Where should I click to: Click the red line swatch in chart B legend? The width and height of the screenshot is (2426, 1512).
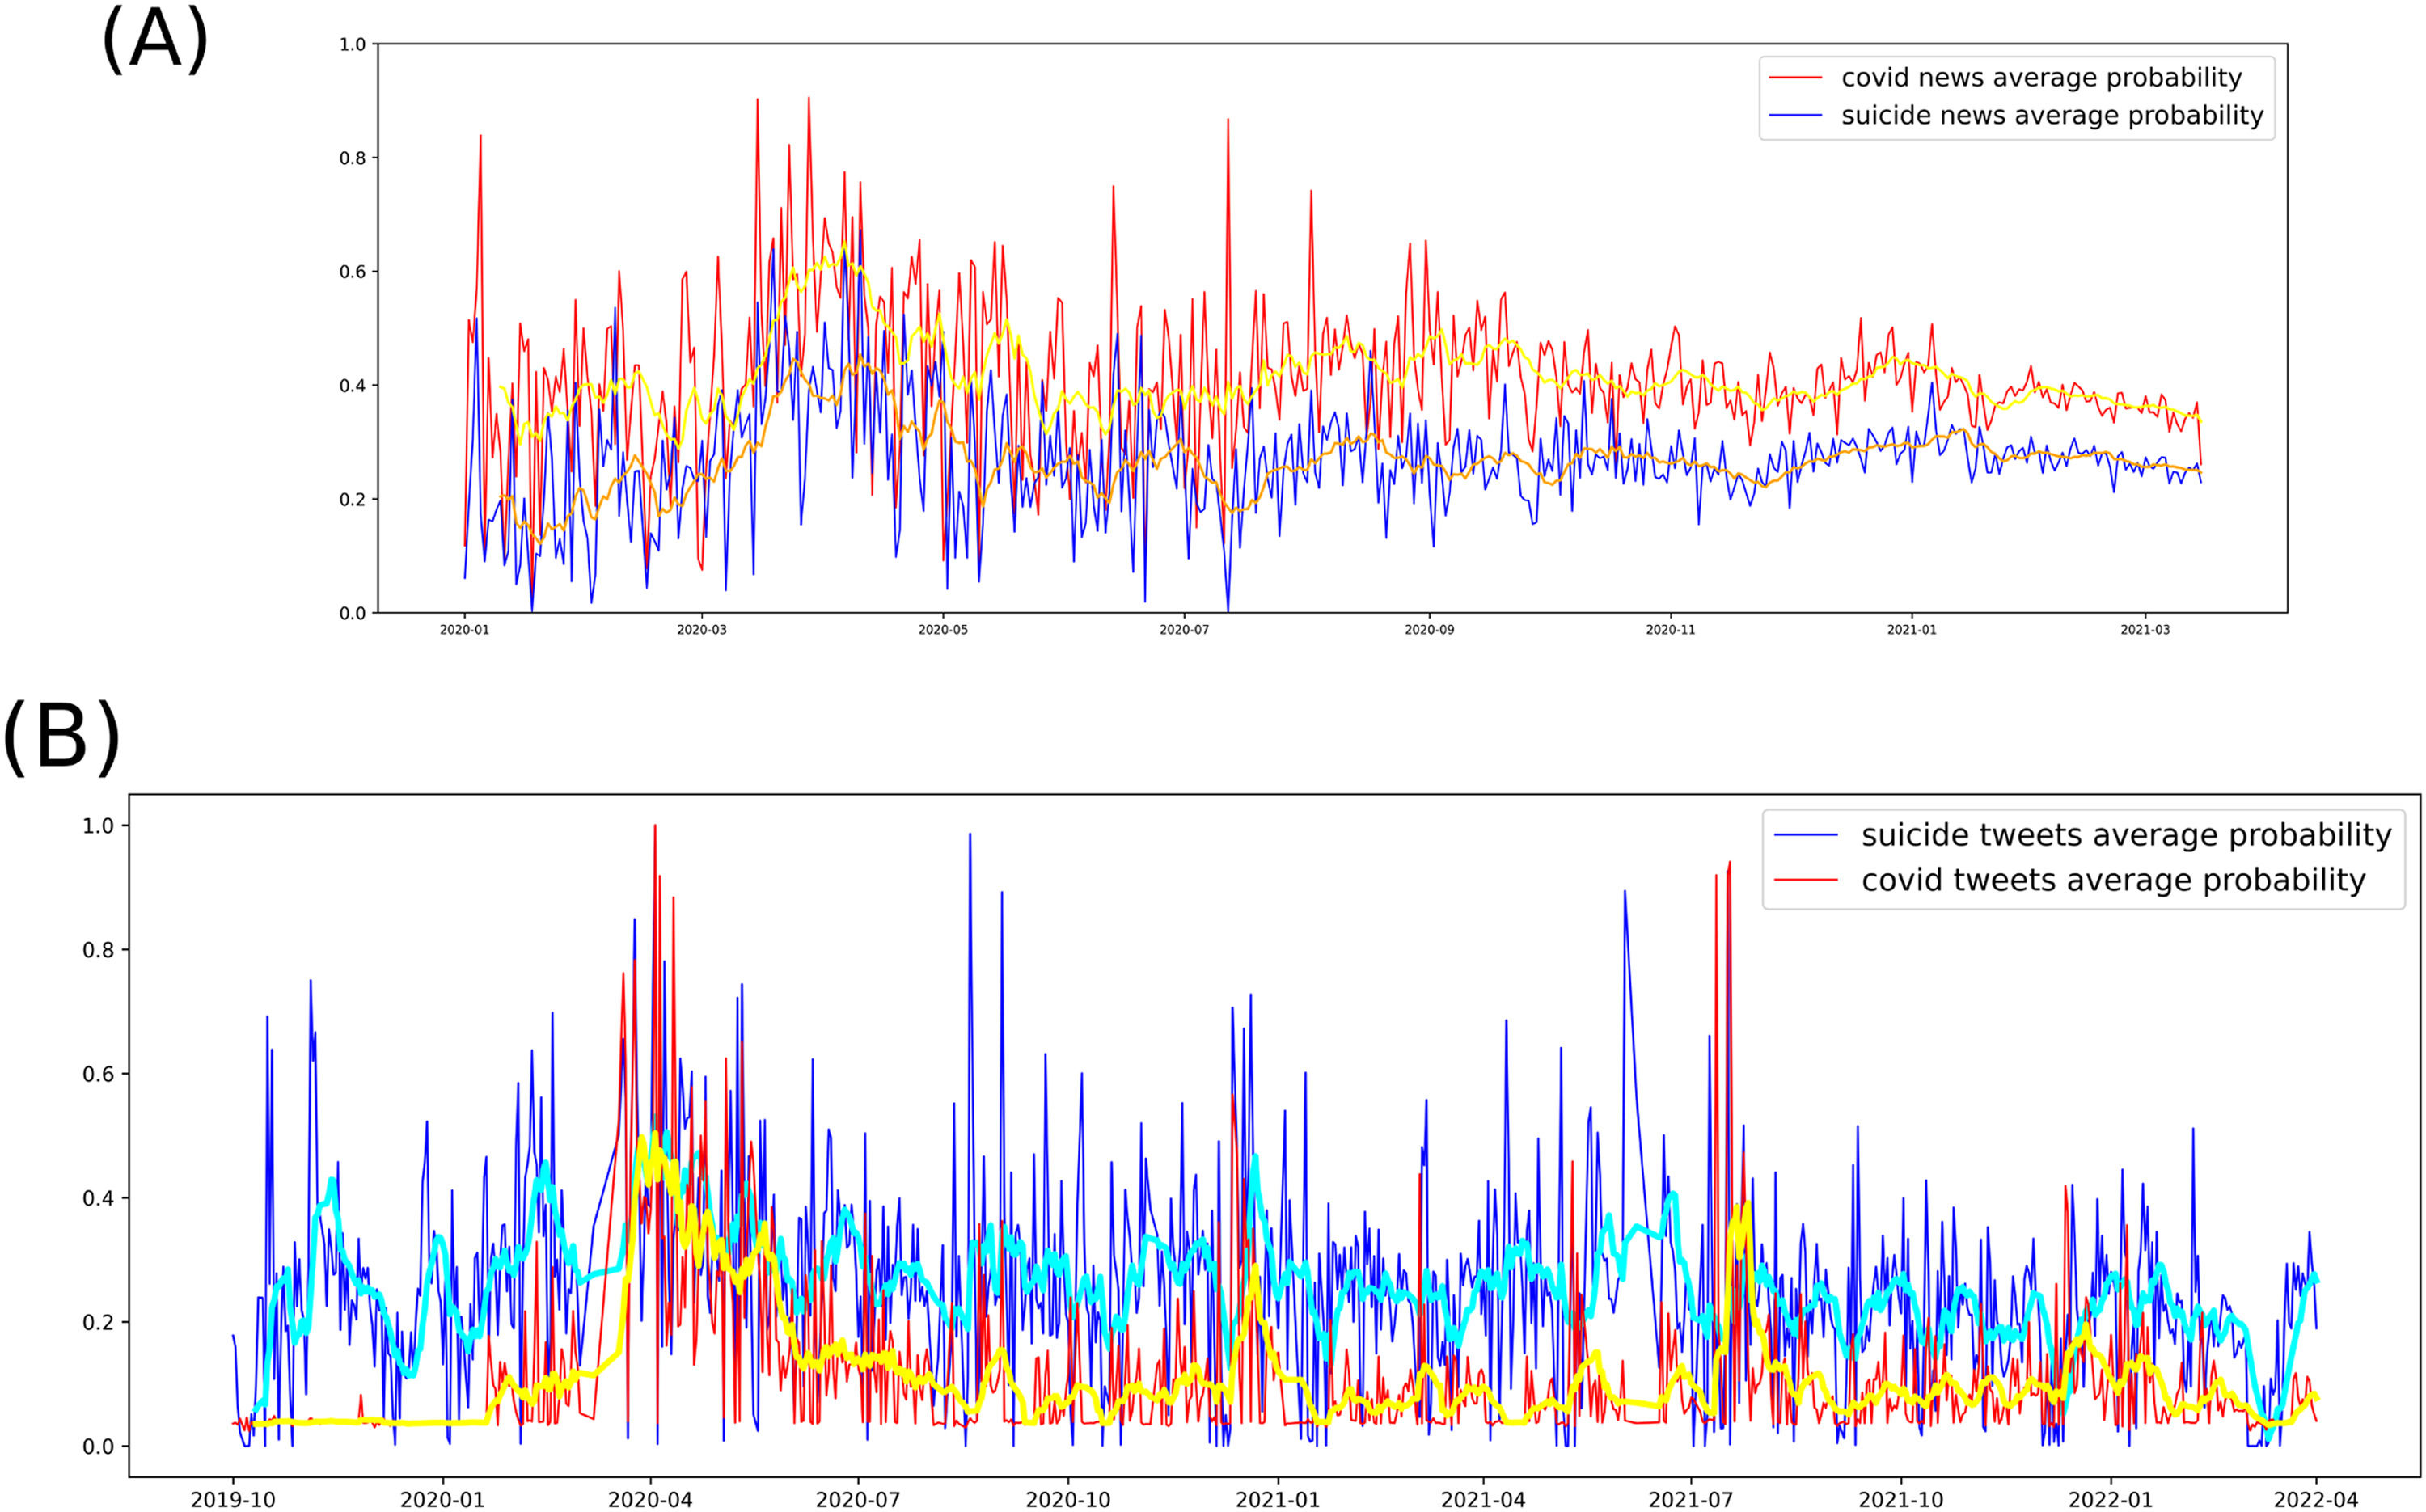point(1805,880)
